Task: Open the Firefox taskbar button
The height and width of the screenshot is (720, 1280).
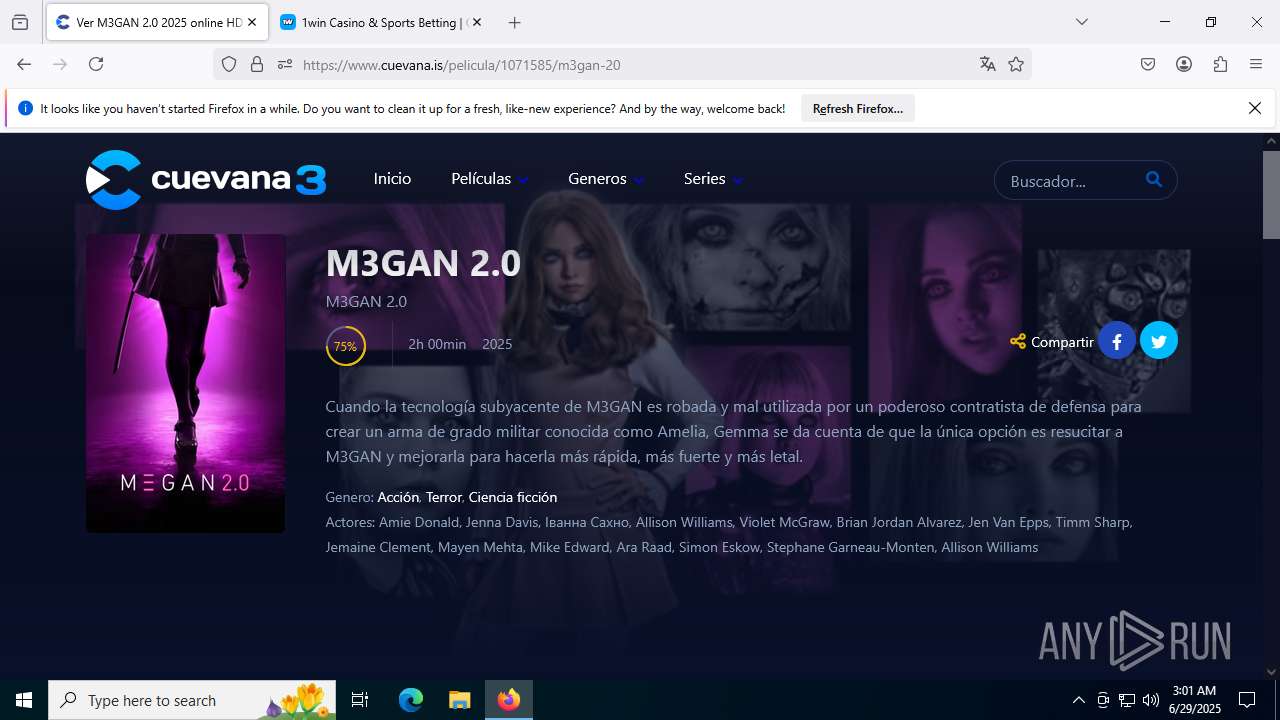Action: (509, 700)
